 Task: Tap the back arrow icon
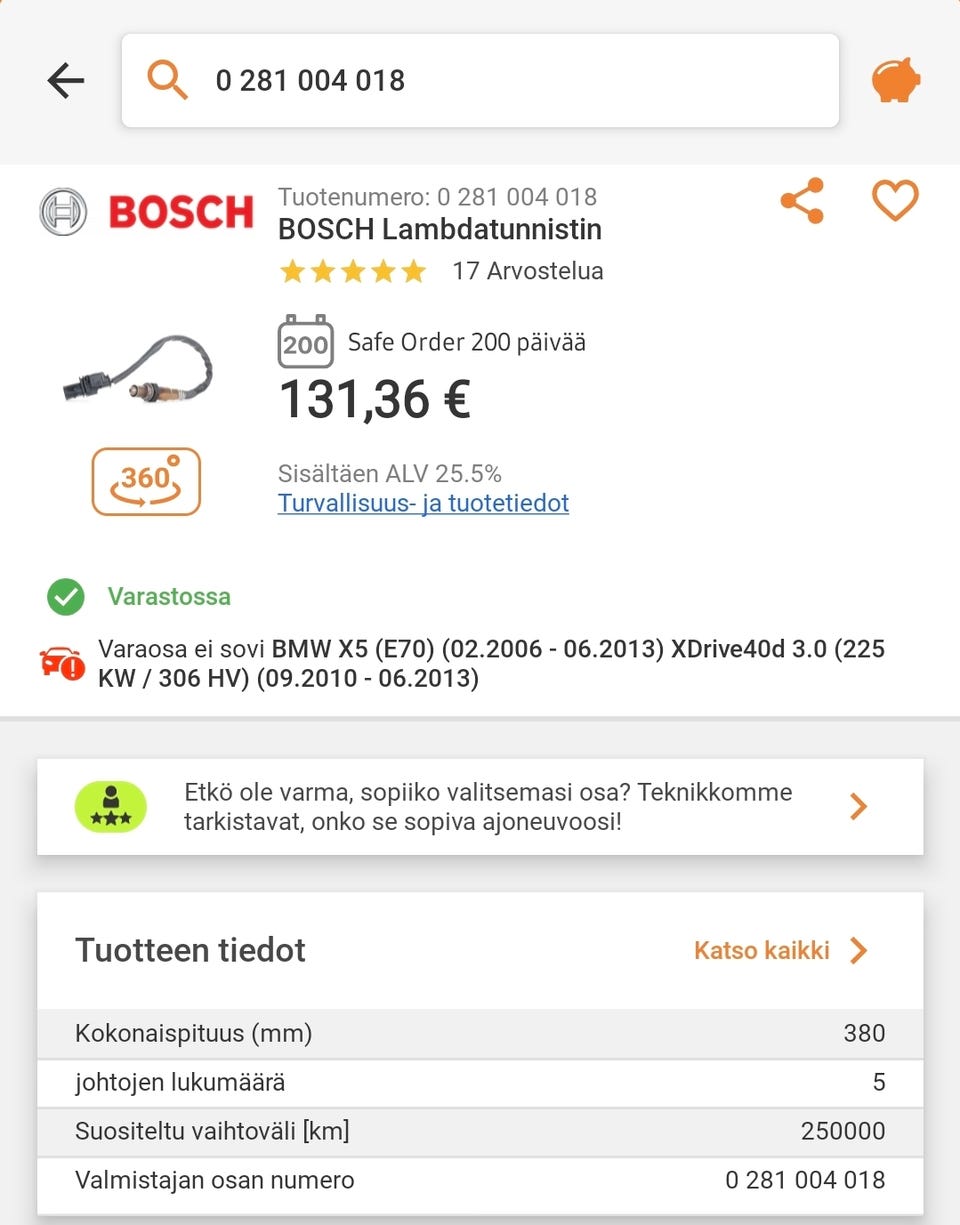[x=66, y=80]
